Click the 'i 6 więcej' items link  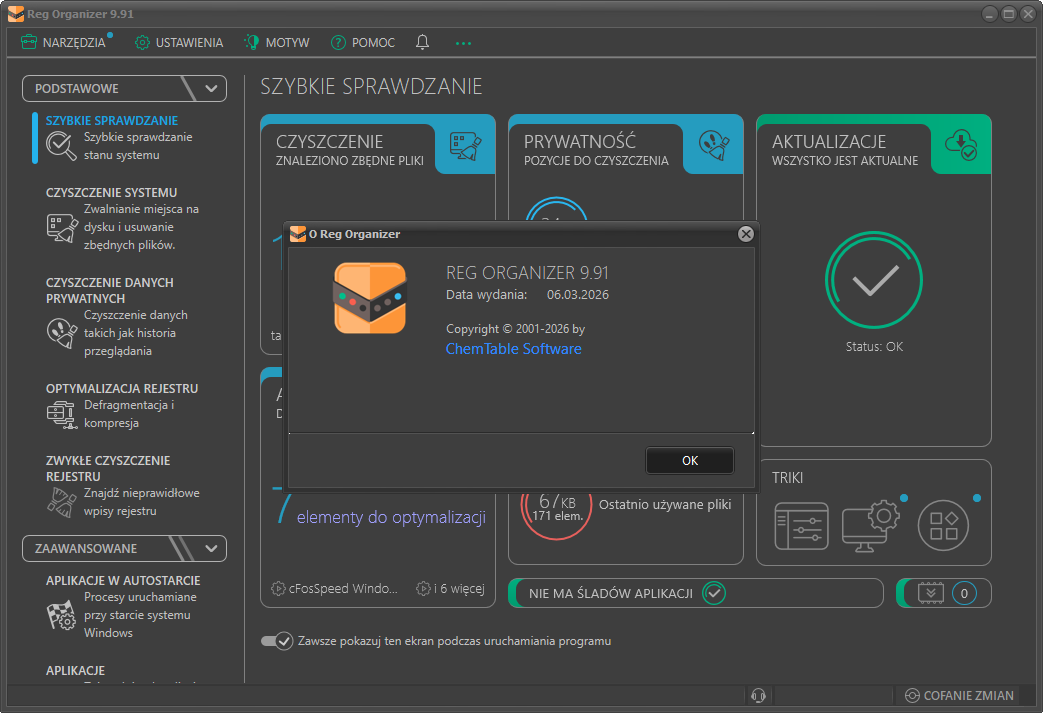pyautogui.click(x=450, y=589)
